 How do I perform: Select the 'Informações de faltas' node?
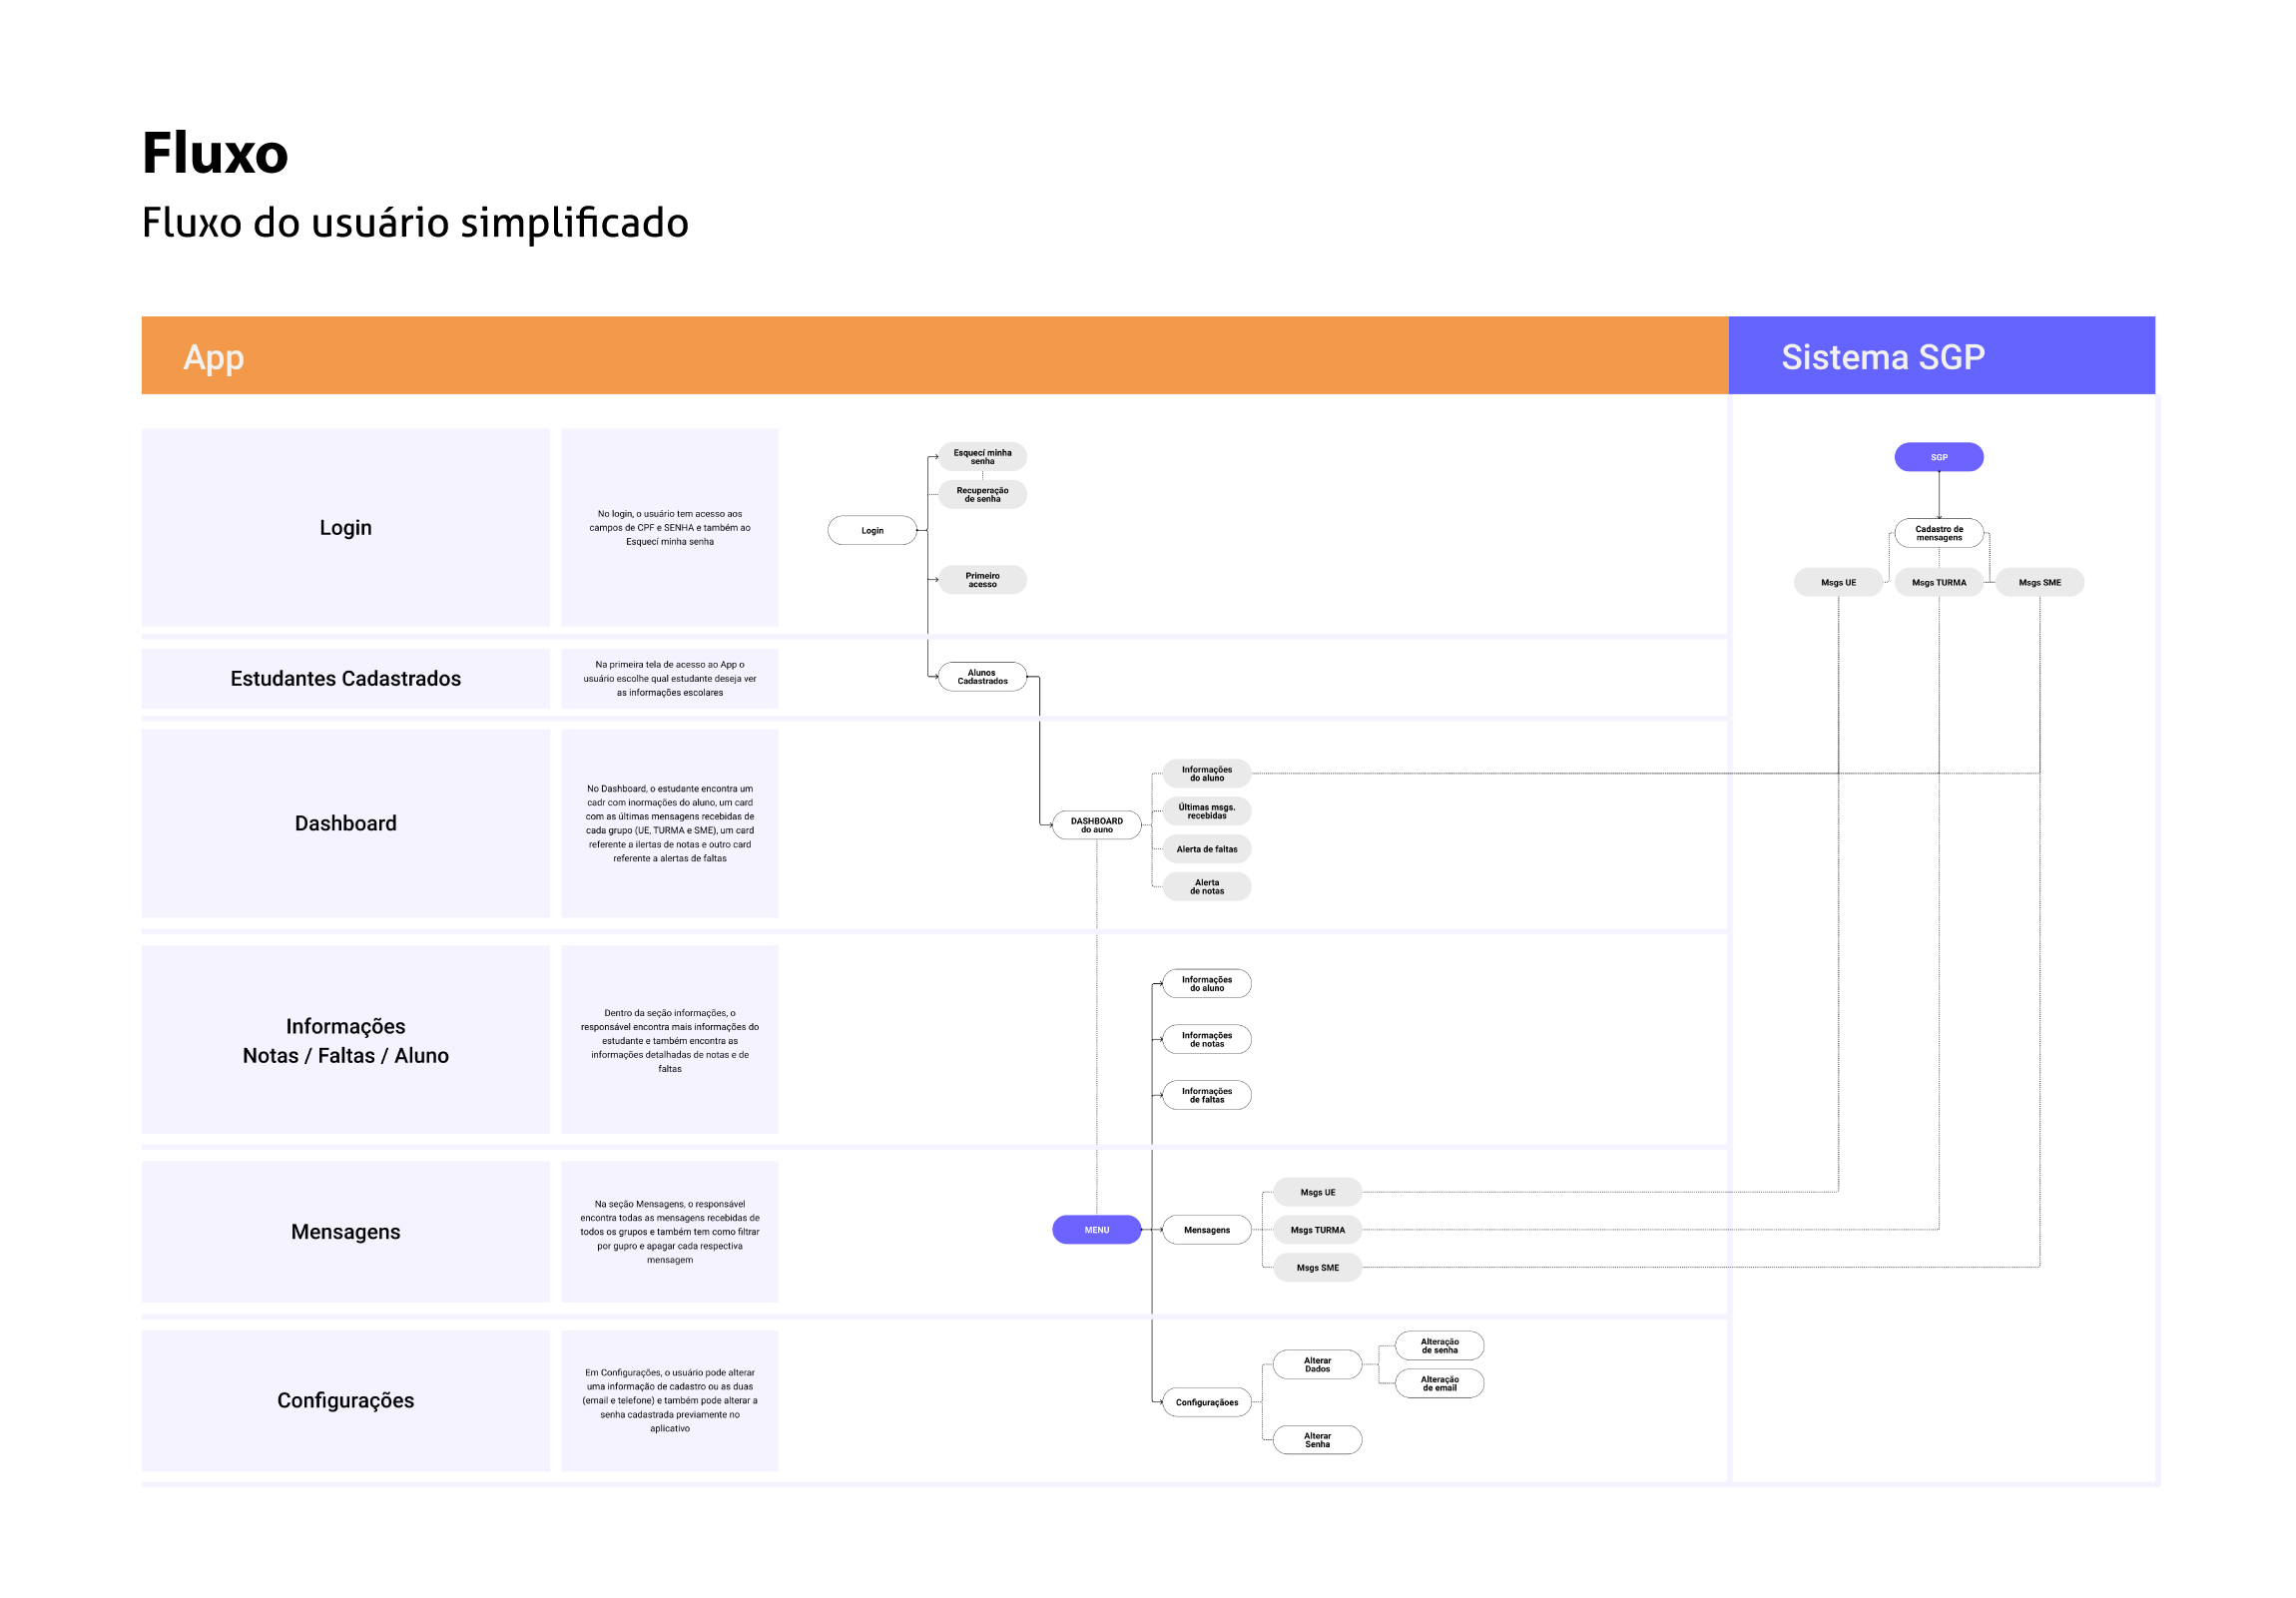coord(1207,1095)
